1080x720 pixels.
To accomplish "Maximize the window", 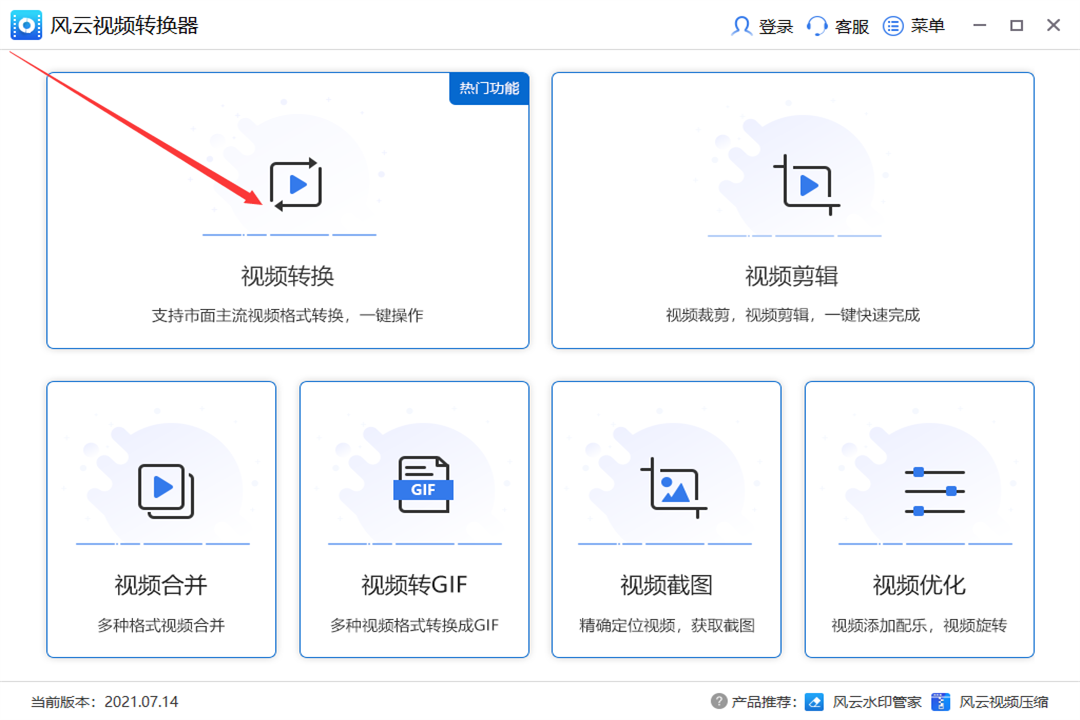I will [1017, 25].
